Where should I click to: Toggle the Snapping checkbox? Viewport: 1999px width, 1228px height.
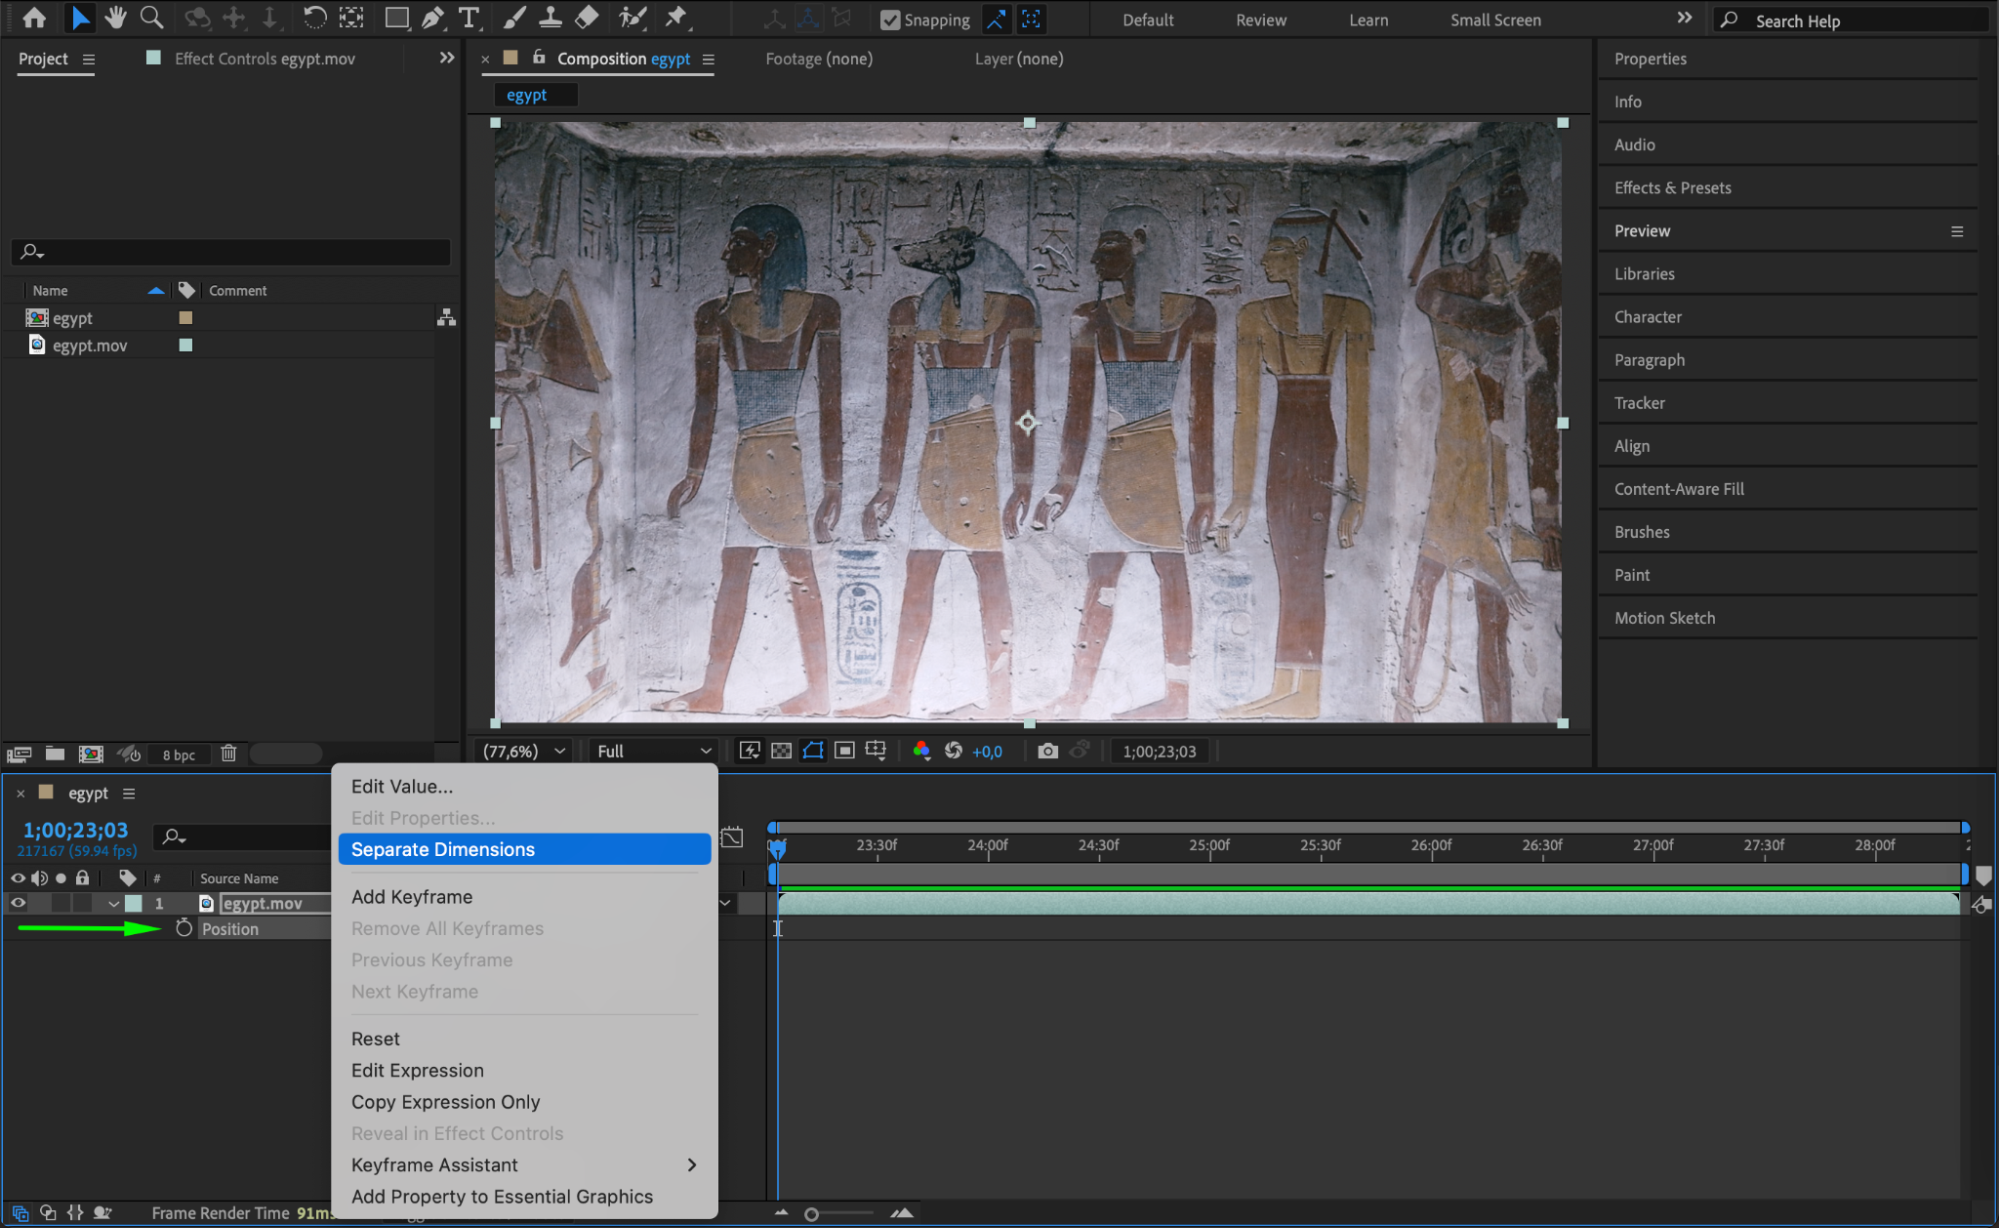tap(889, 20)
